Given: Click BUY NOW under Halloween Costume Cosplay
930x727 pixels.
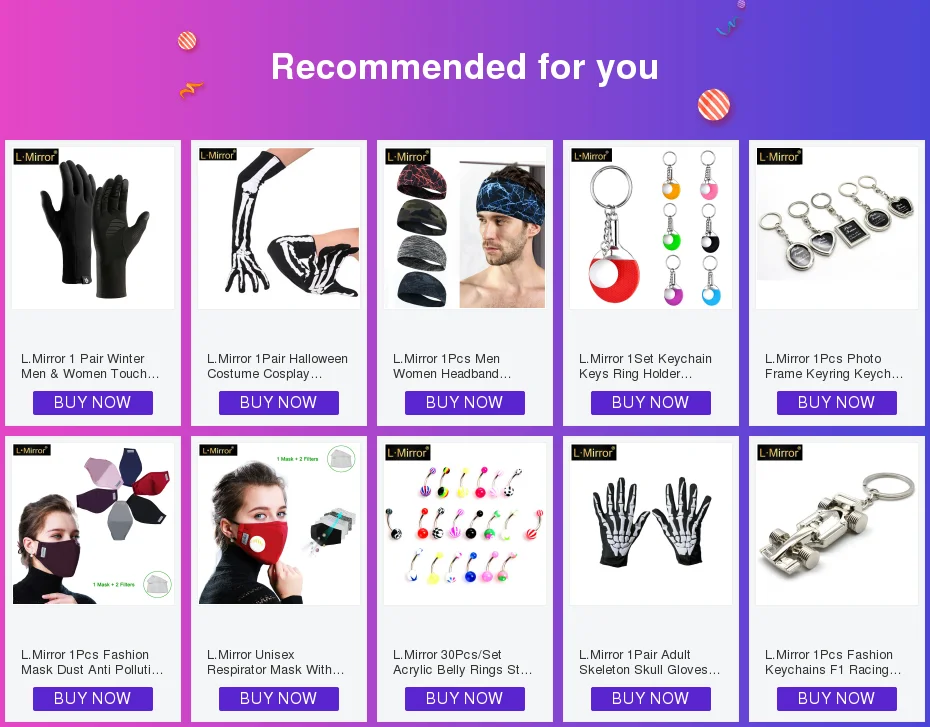Looking at the screenshot, I should pos(279,403).
